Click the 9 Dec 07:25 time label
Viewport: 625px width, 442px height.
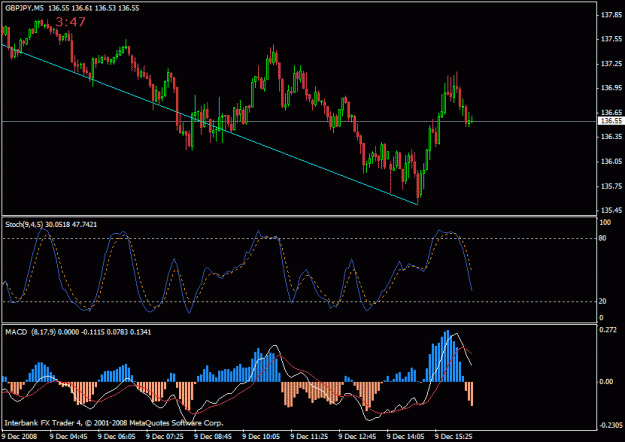click(165, 436)
